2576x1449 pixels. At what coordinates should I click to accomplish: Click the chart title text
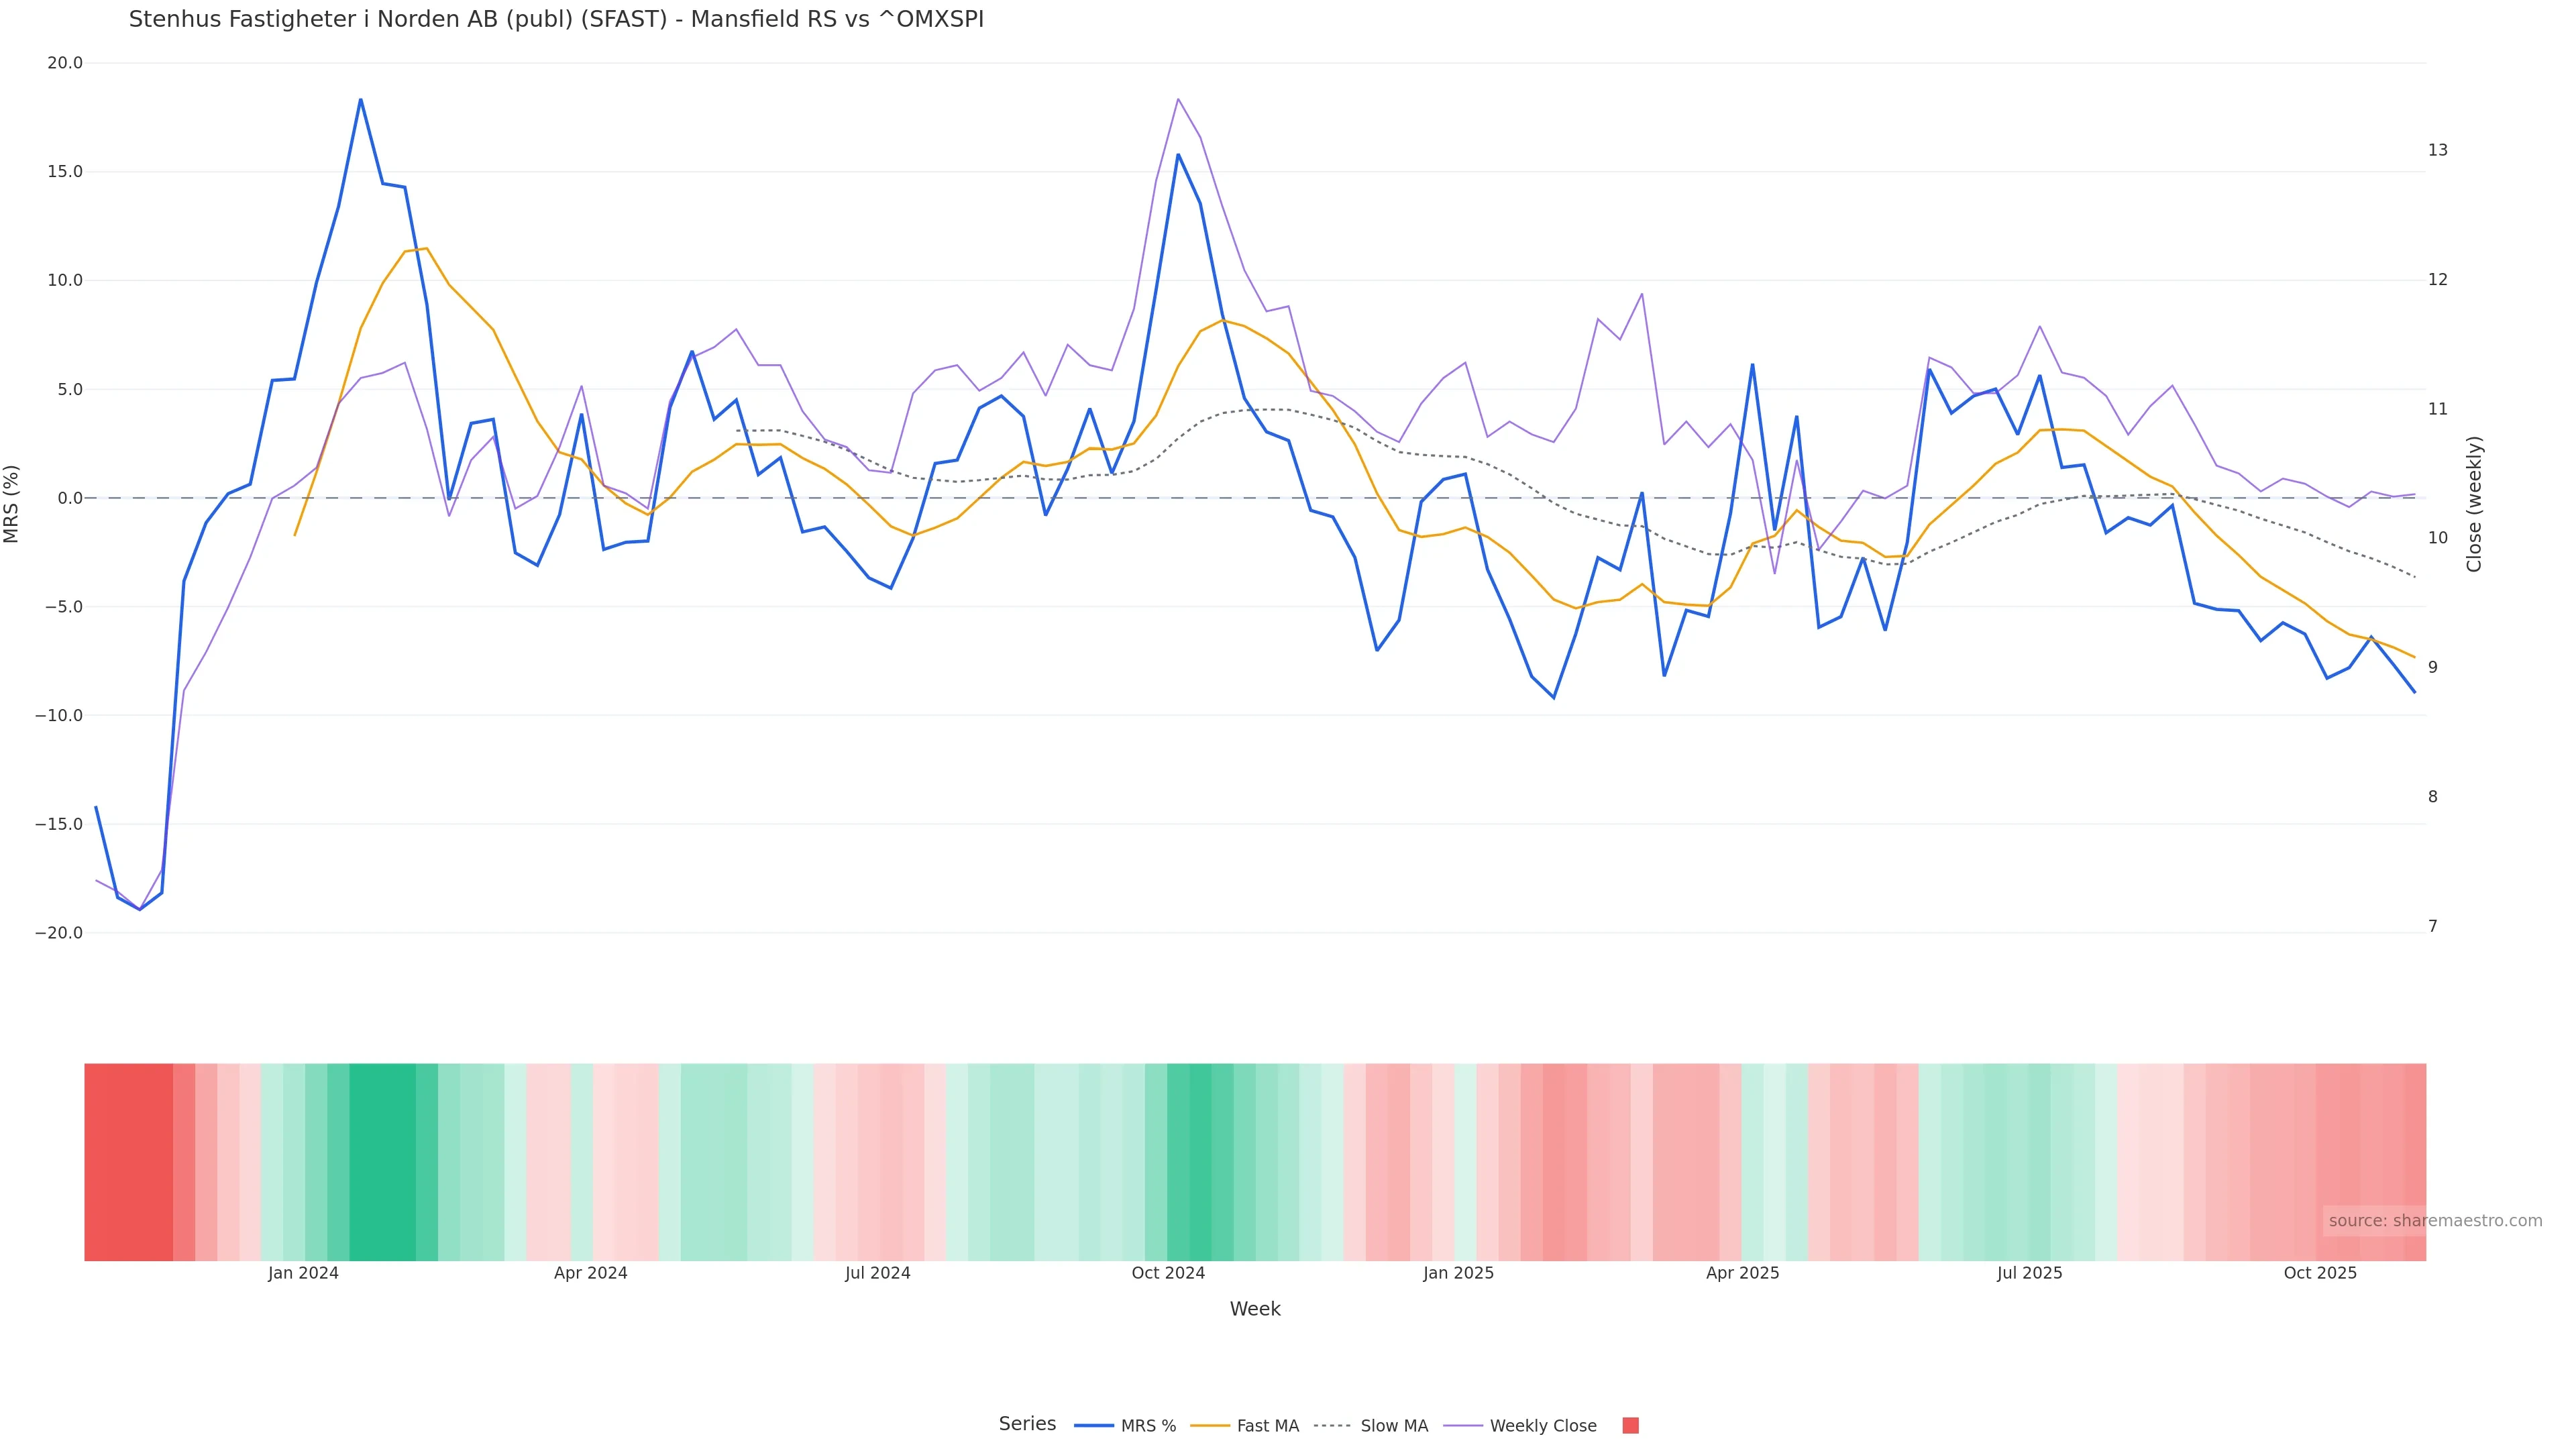tap(556, 20)
